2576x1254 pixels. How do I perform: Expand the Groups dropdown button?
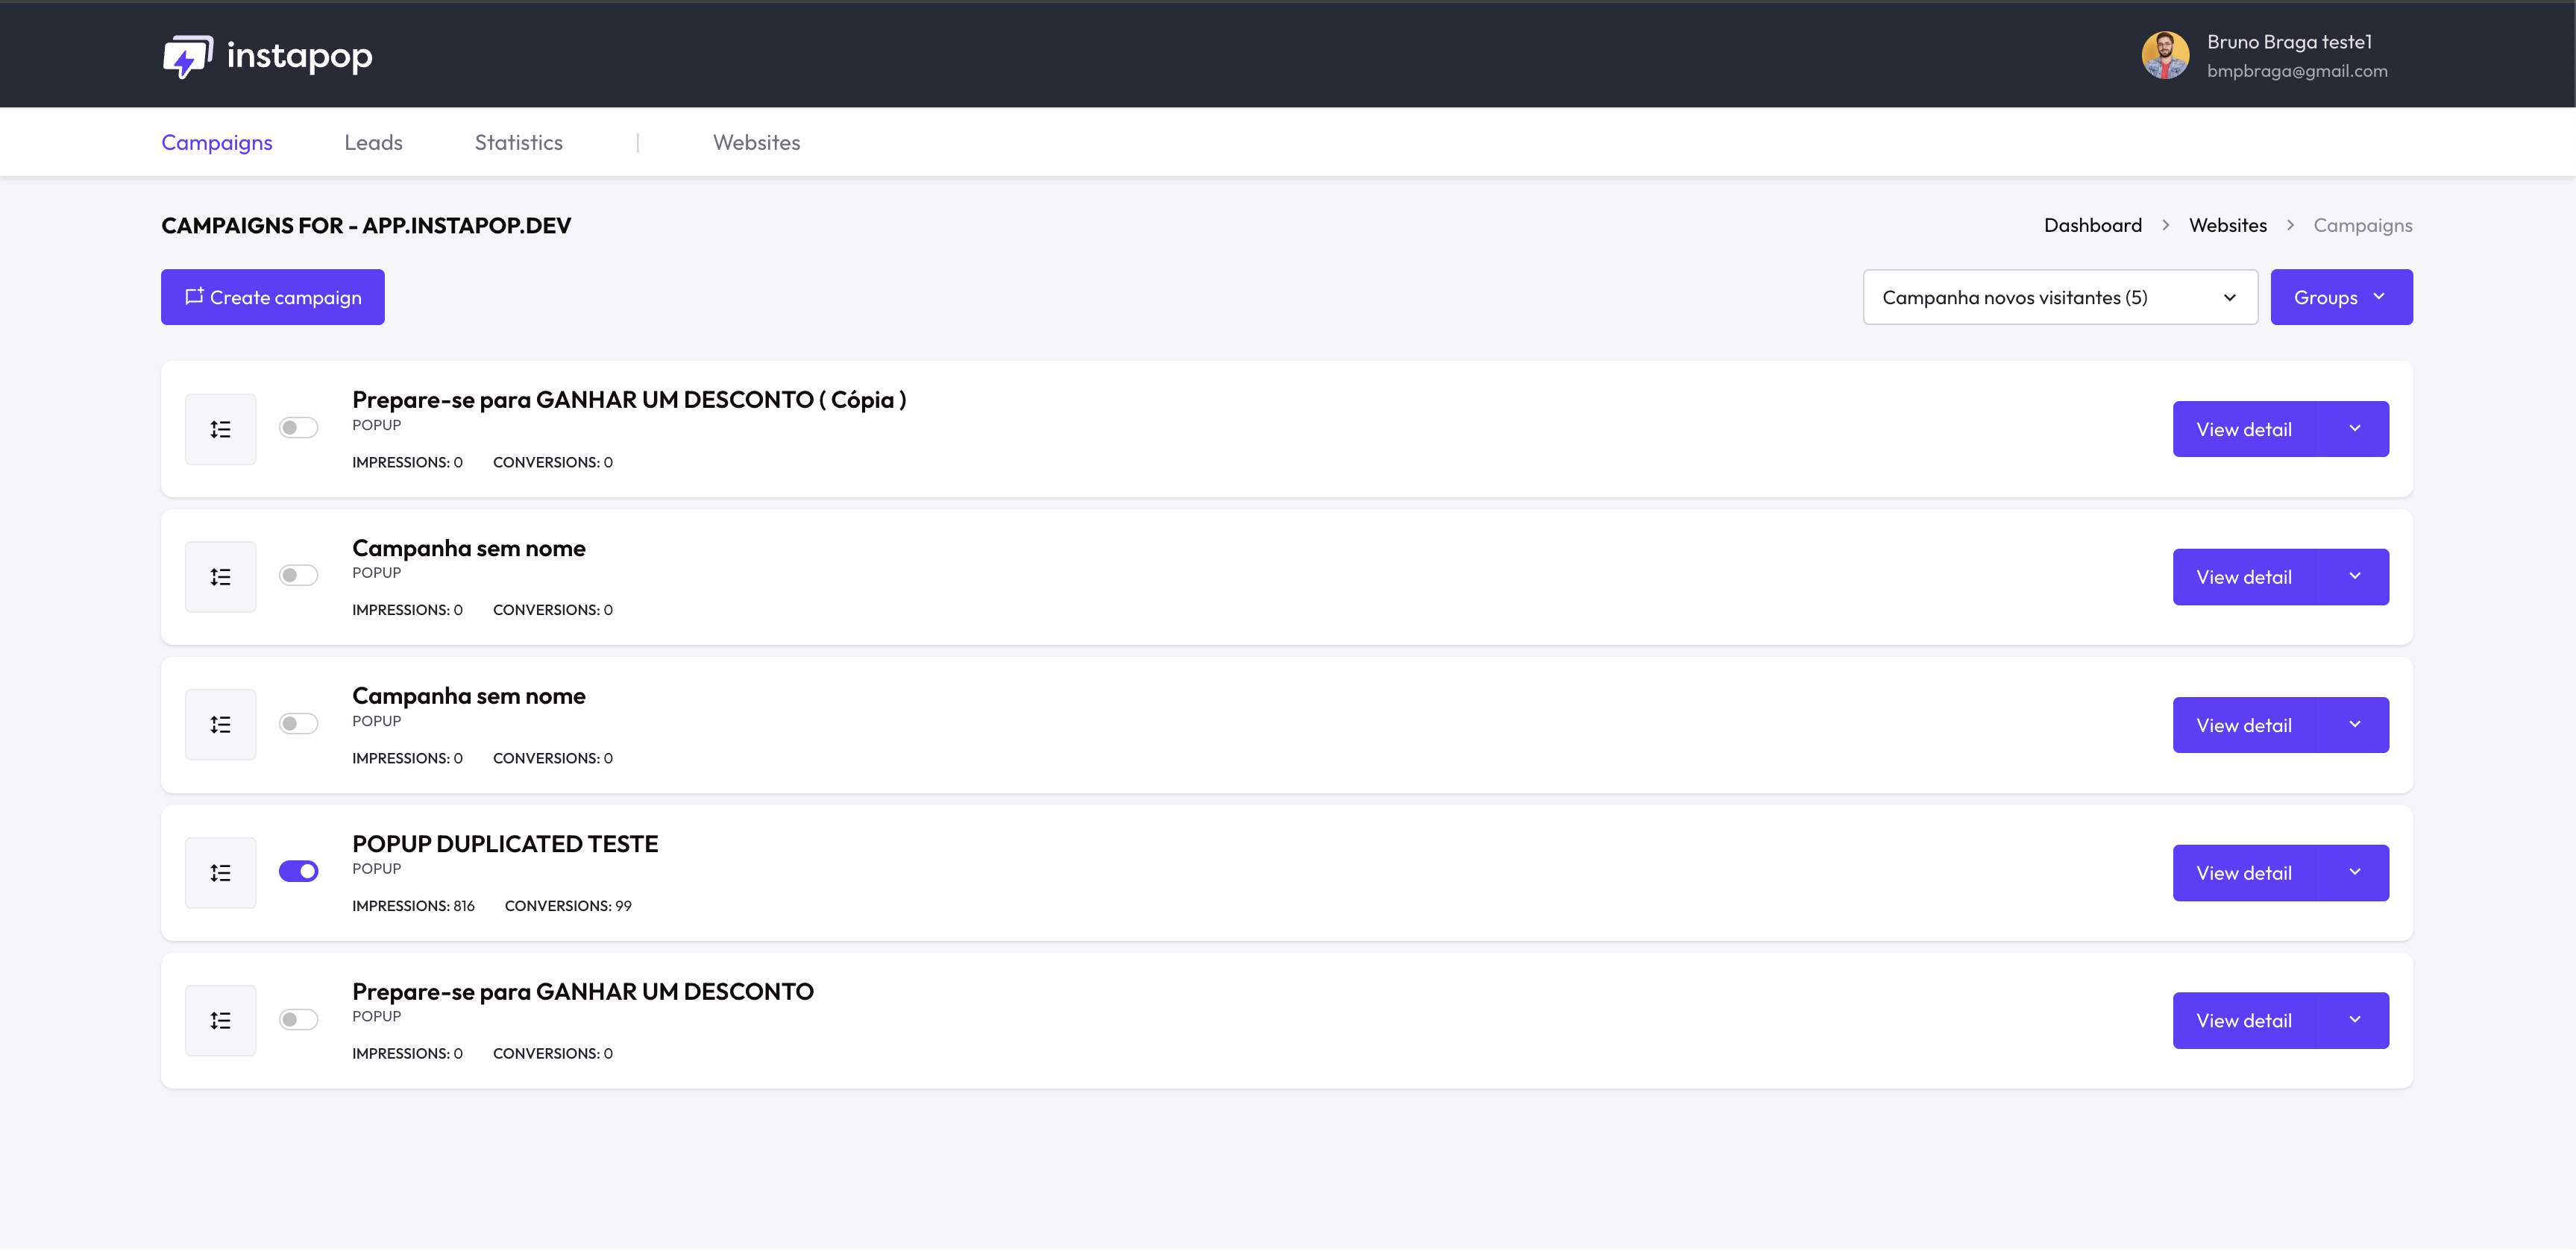click(x=2341, y=298)
